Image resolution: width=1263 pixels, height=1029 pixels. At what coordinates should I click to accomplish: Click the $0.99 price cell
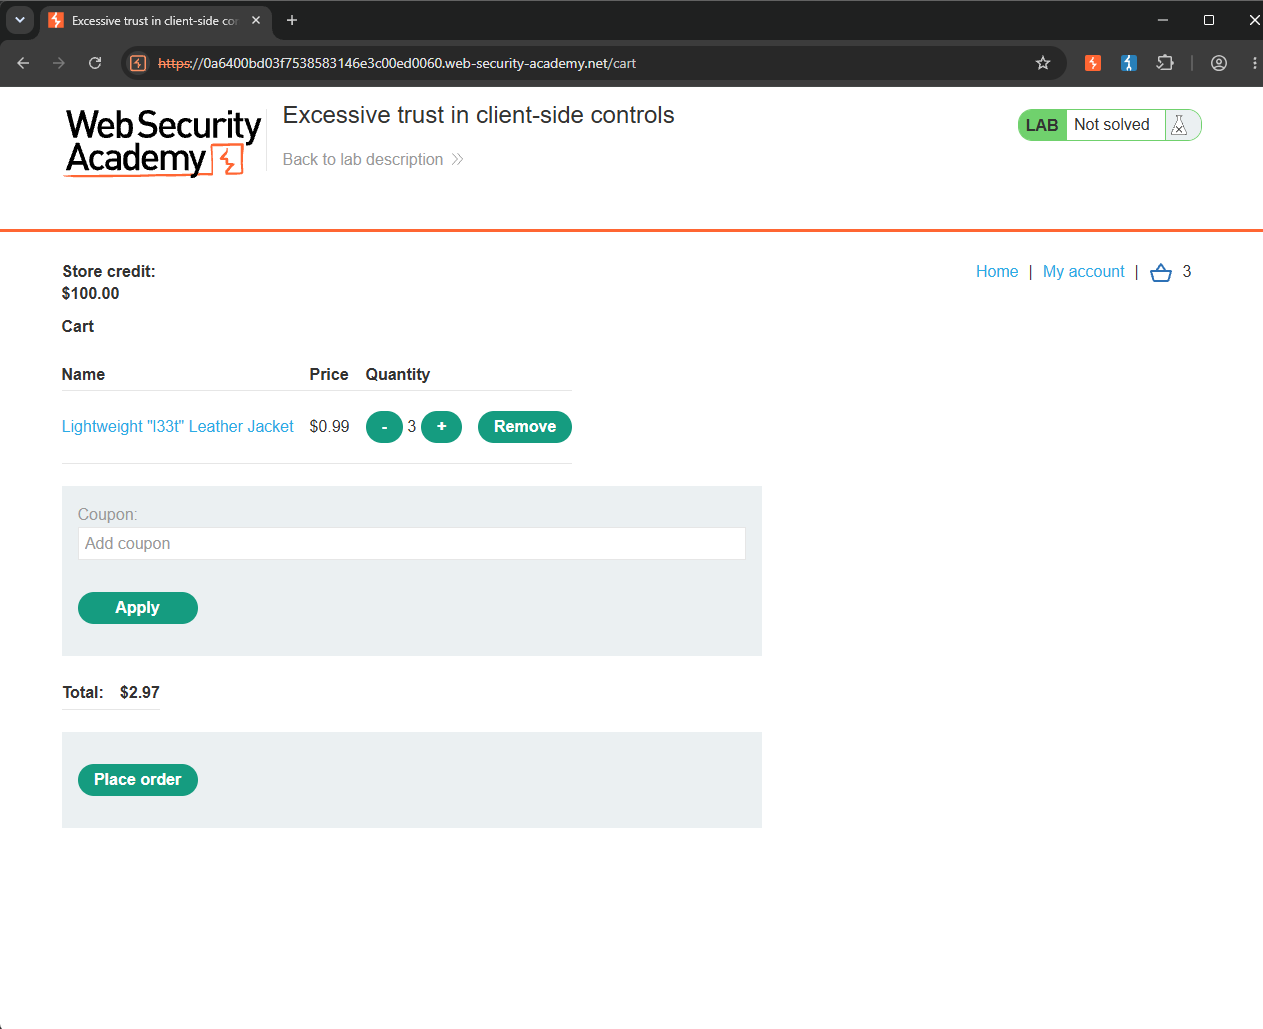[x=330, y=427]
